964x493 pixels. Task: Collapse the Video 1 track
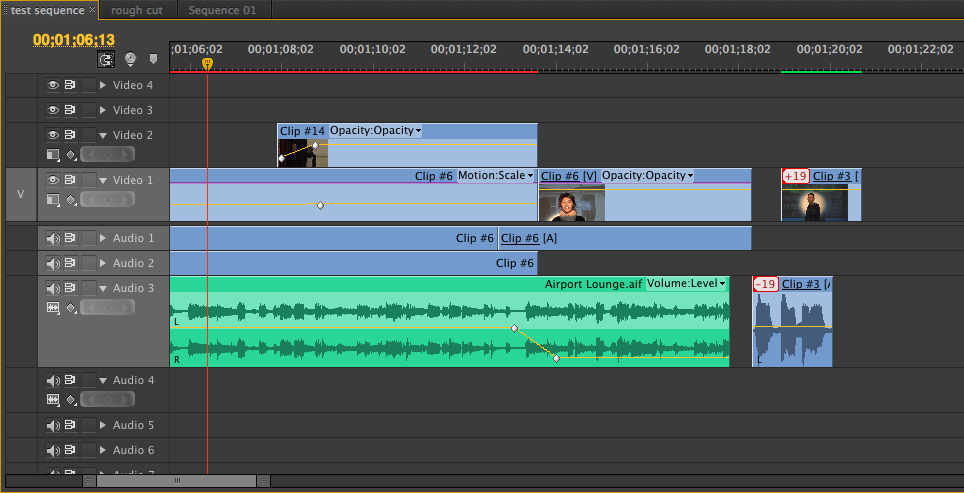[103, 180]
